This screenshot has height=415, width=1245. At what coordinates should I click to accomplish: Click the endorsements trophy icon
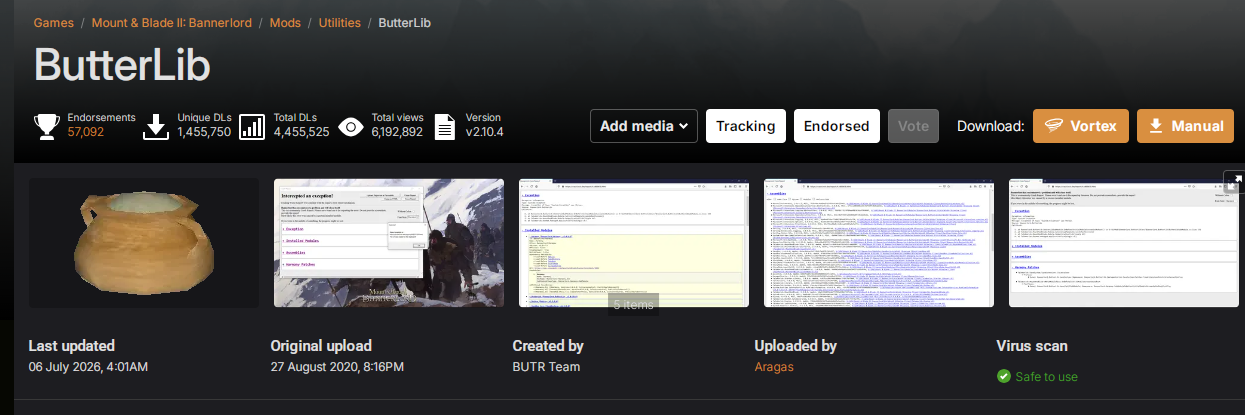(x=47, y=126)
